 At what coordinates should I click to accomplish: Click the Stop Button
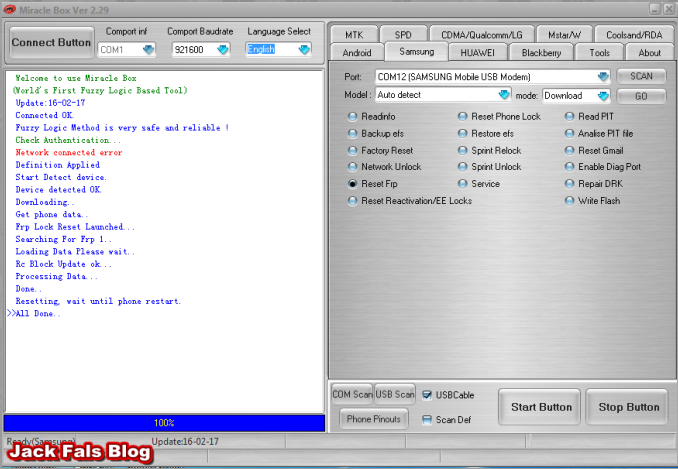pos(629,407)
